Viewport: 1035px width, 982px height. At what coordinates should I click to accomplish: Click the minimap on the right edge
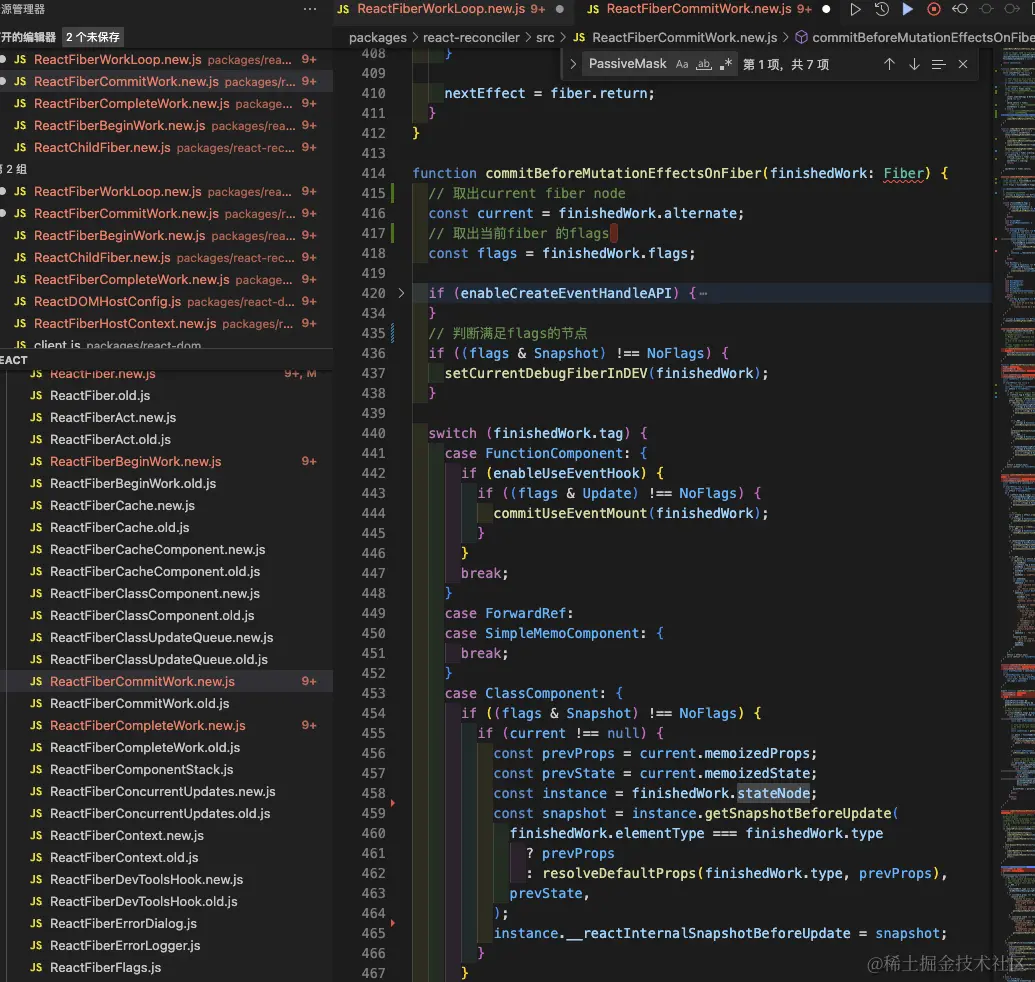(x=1017, y=515)
